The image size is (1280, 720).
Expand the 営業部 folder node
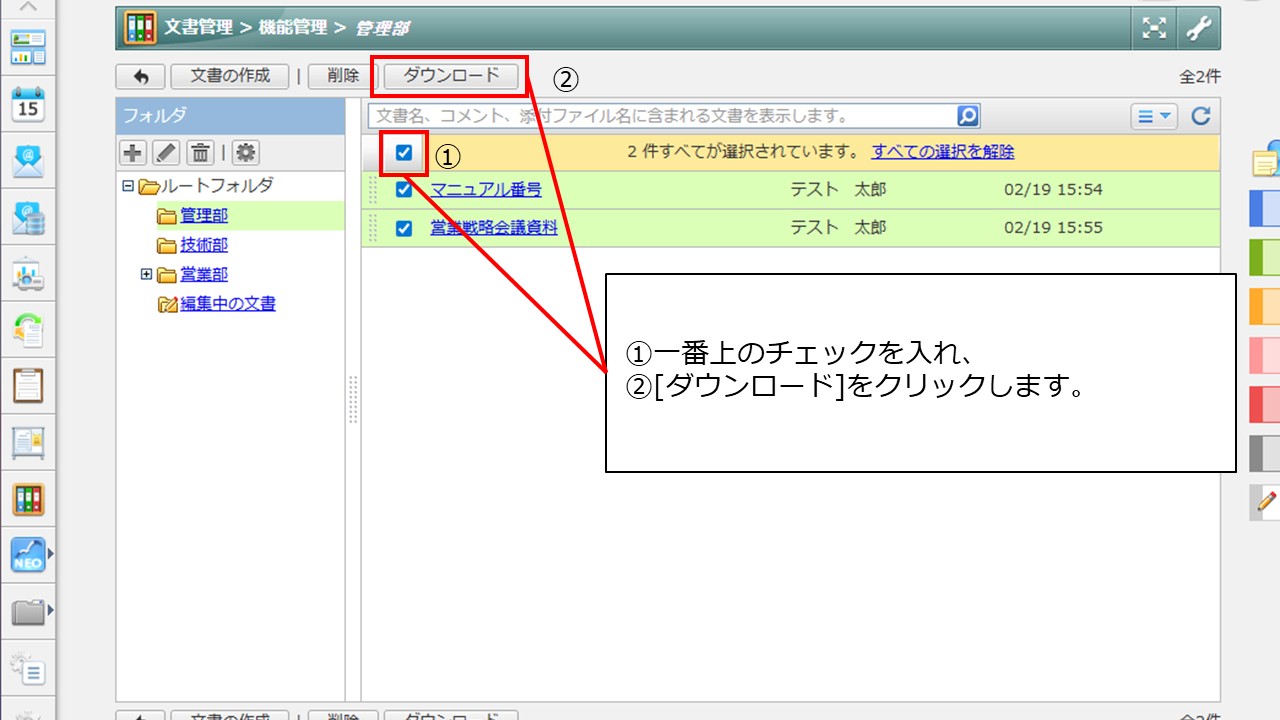[x=146, y=274]
